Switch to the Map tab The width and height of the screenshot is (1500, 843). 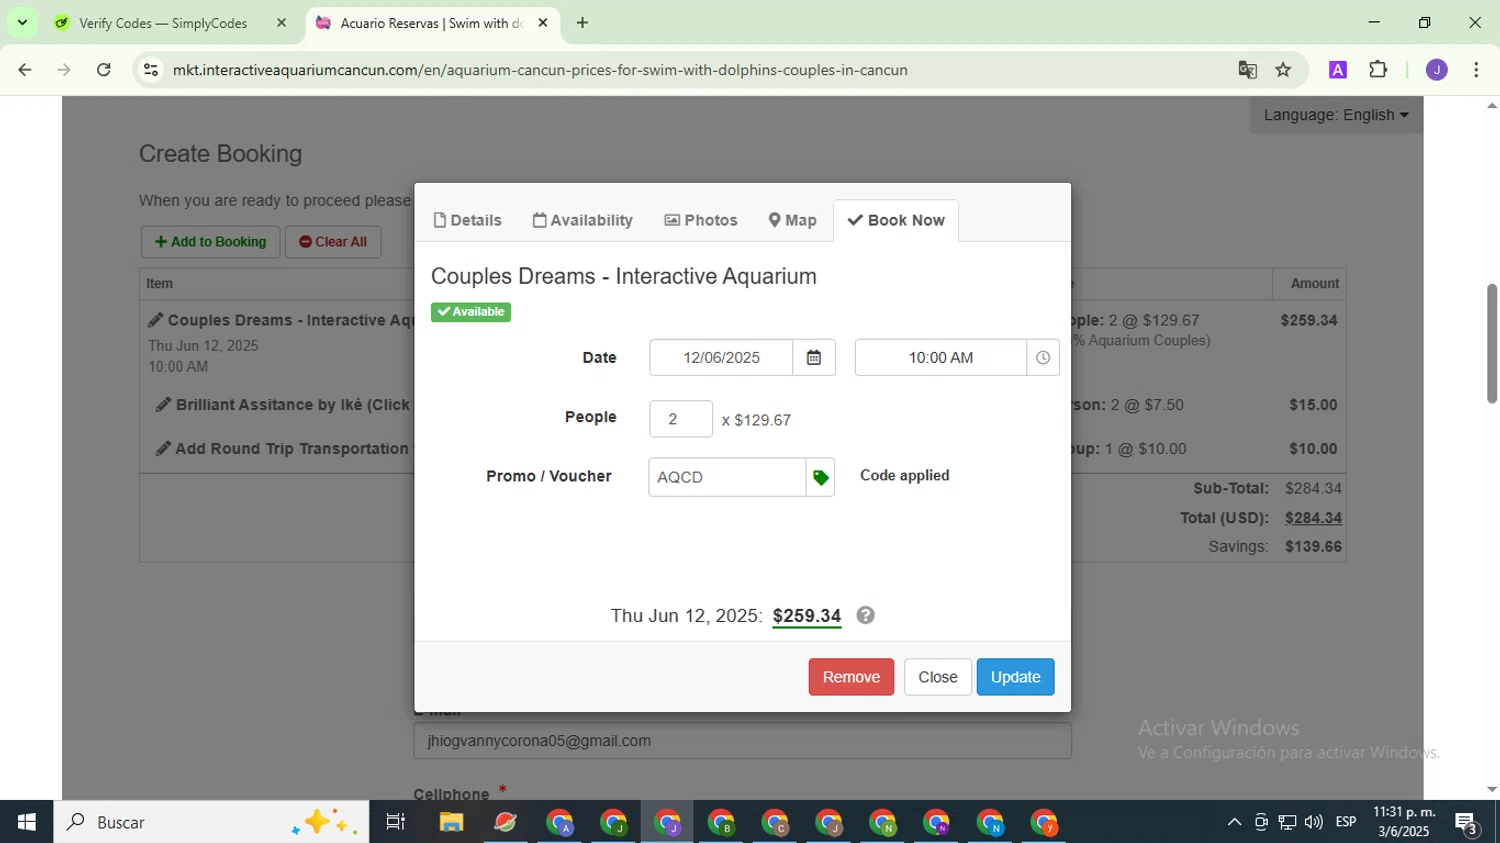tap(792, 220)
